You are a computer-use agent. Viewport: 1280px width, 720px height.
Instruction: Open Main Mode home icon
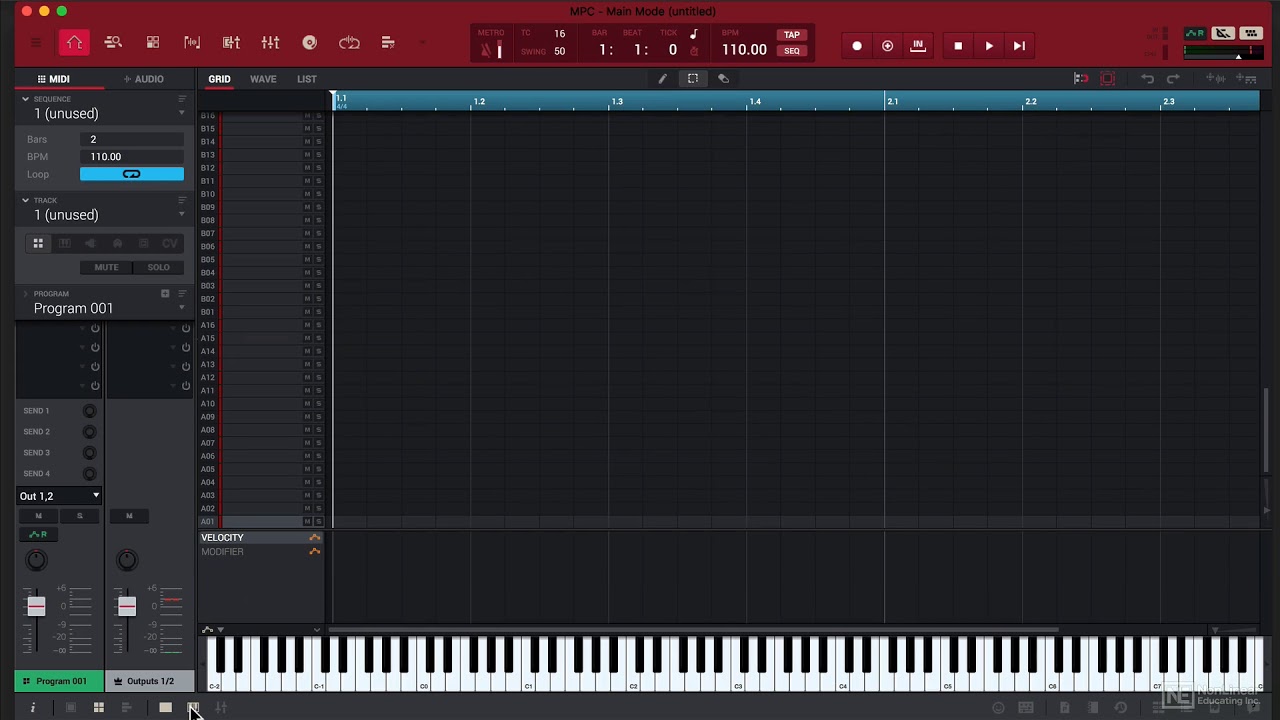tap(74, 43)
